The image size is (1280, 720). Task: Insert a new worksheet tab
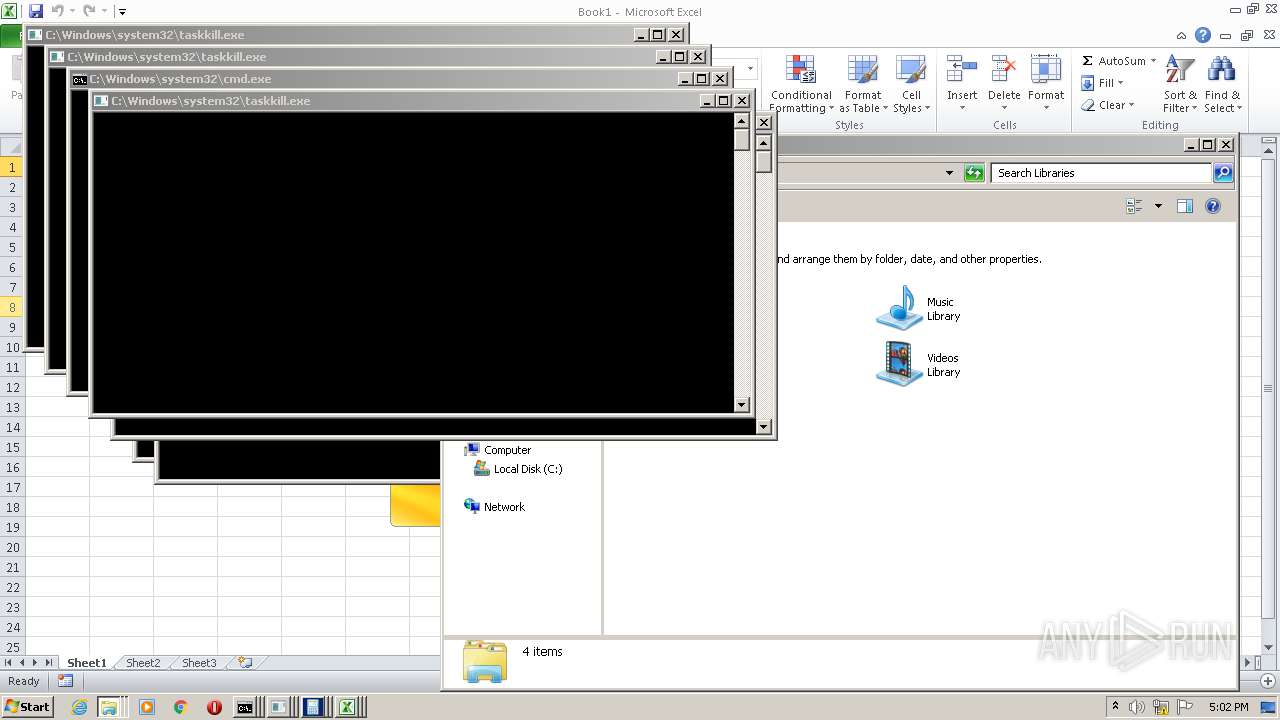244,663
